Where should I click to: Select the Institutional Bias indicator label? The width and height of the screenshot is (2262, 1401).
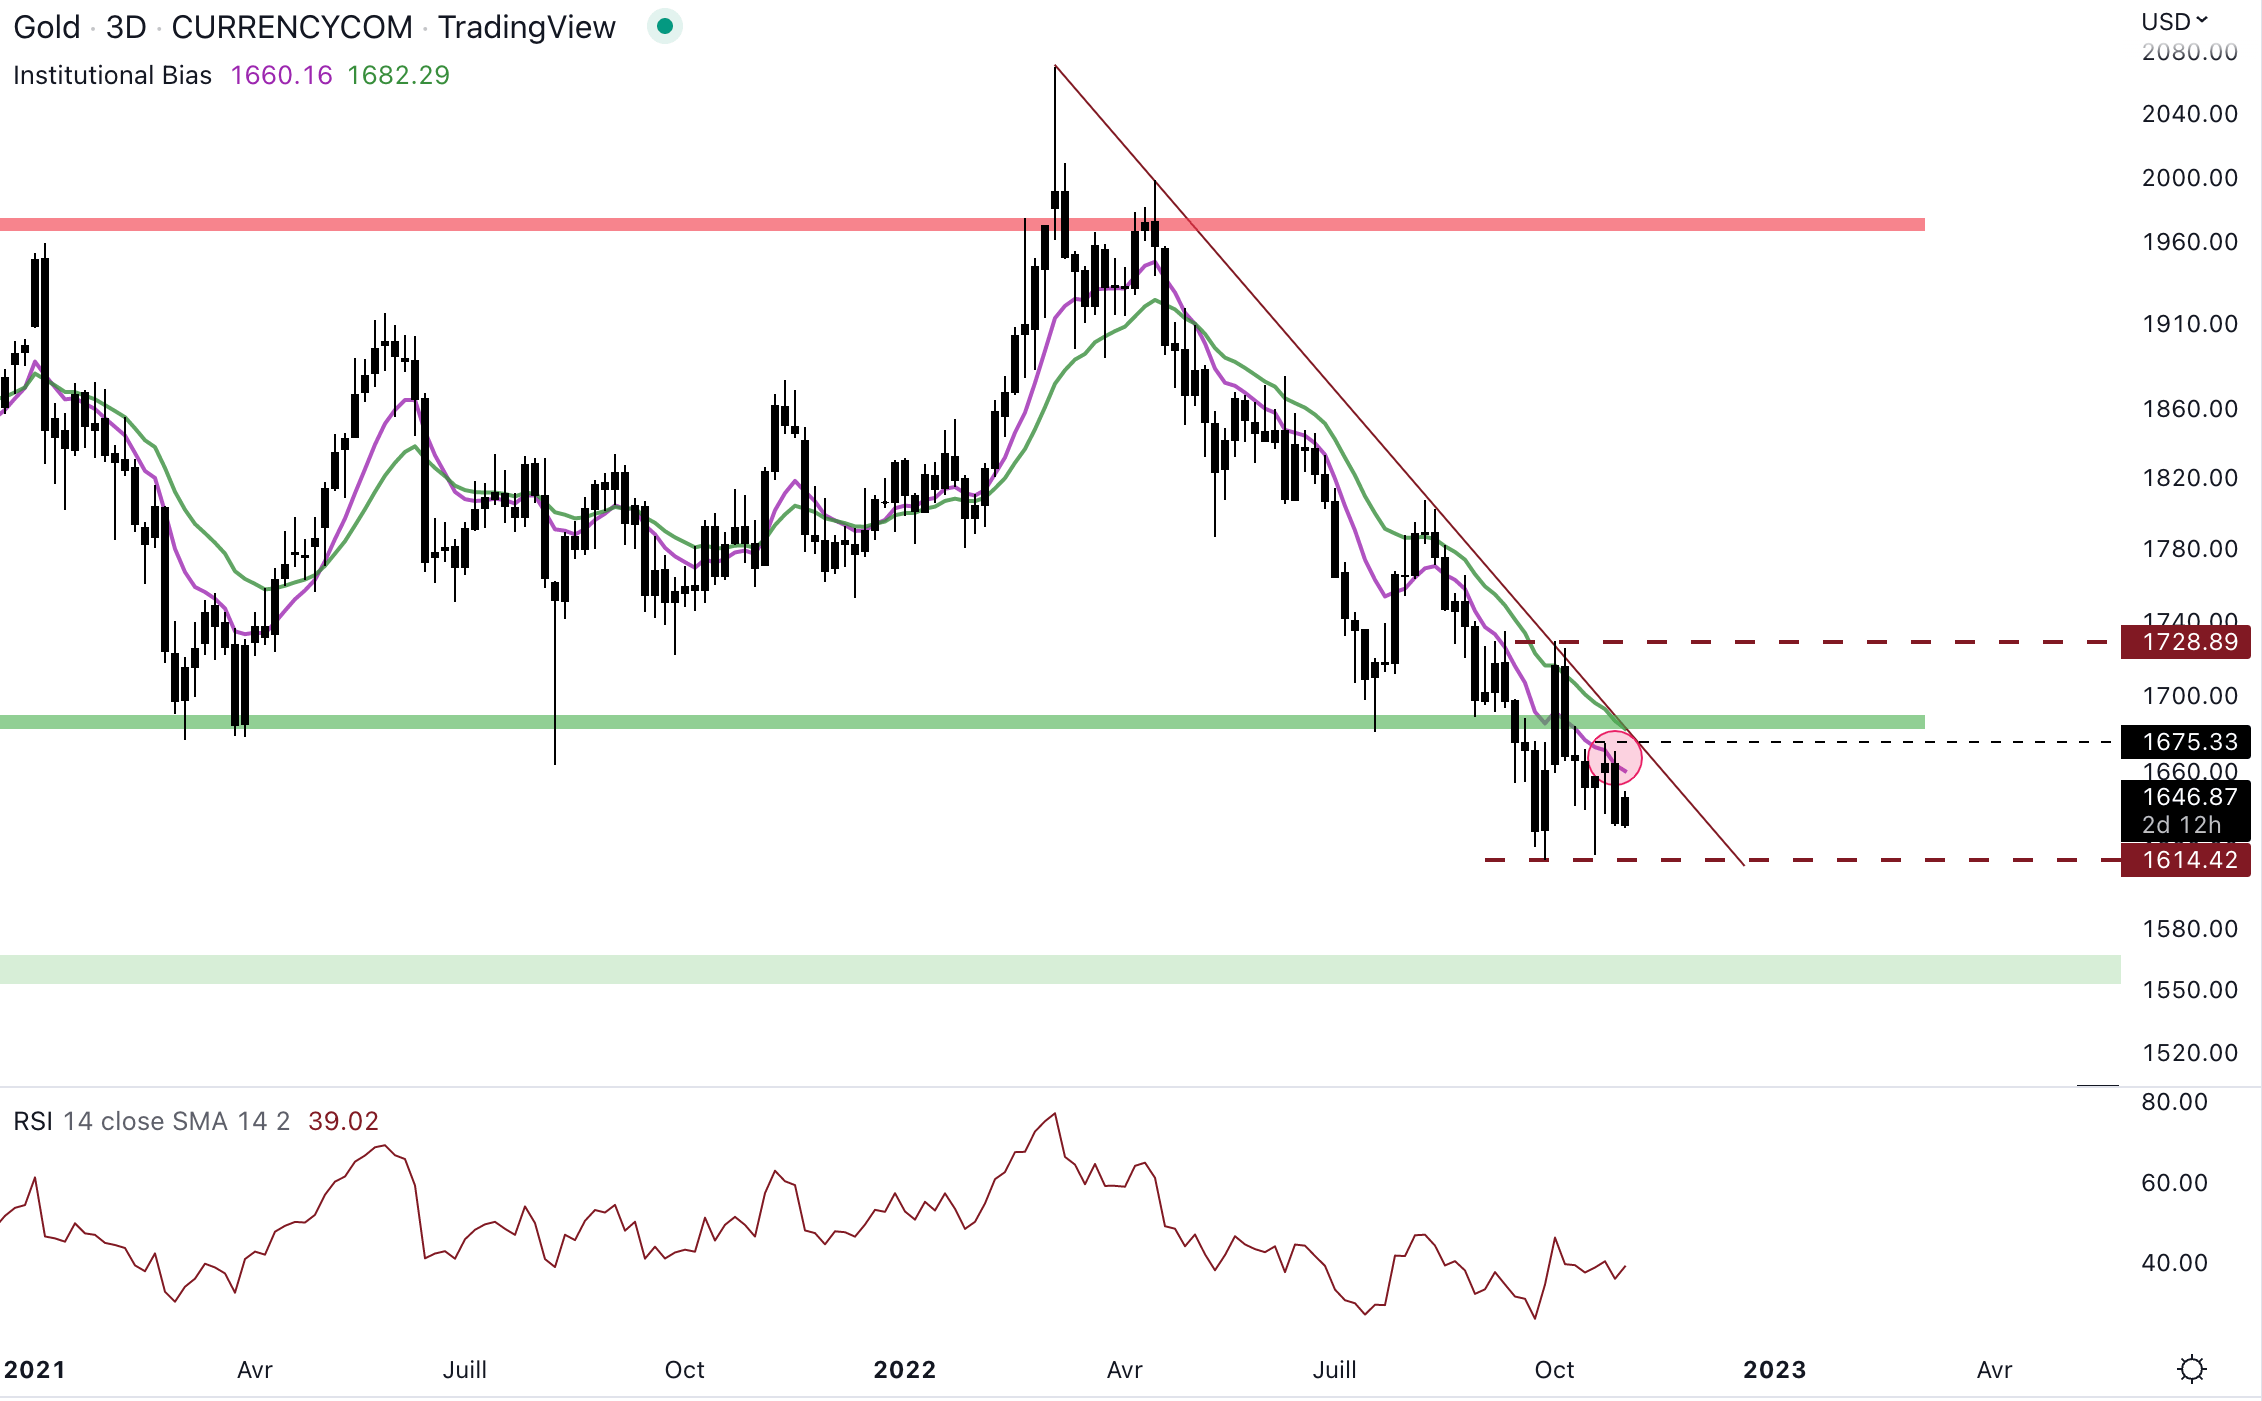pos(112,75)
